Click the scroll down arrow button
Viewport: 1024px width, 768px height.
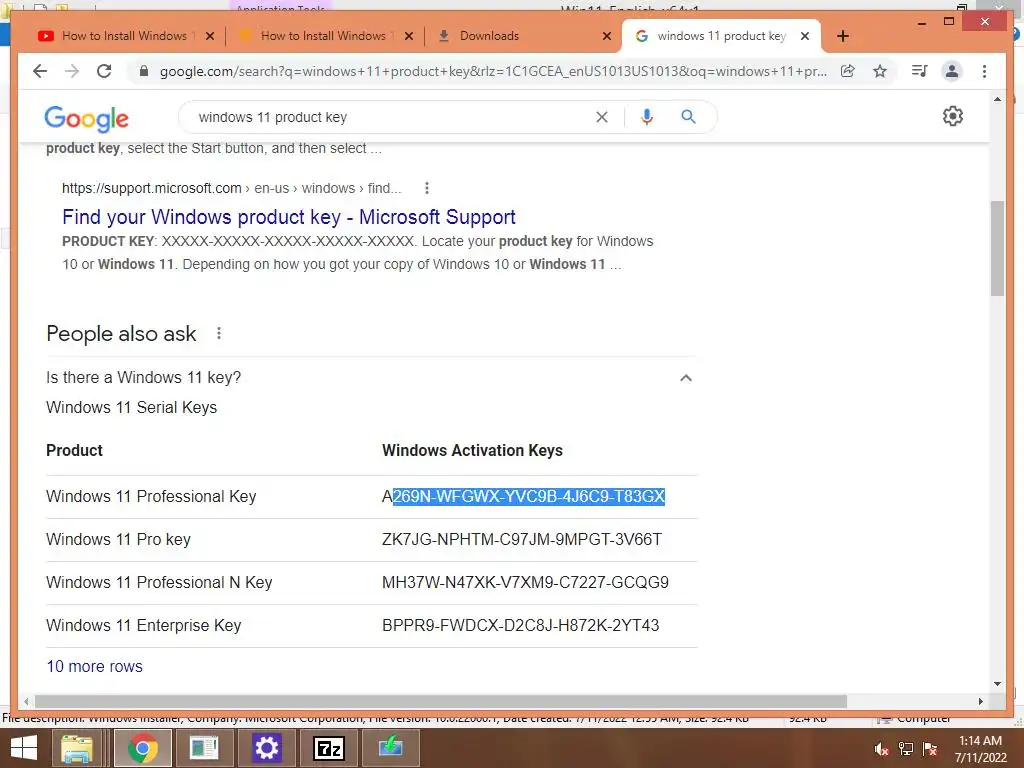click(997, 684)
